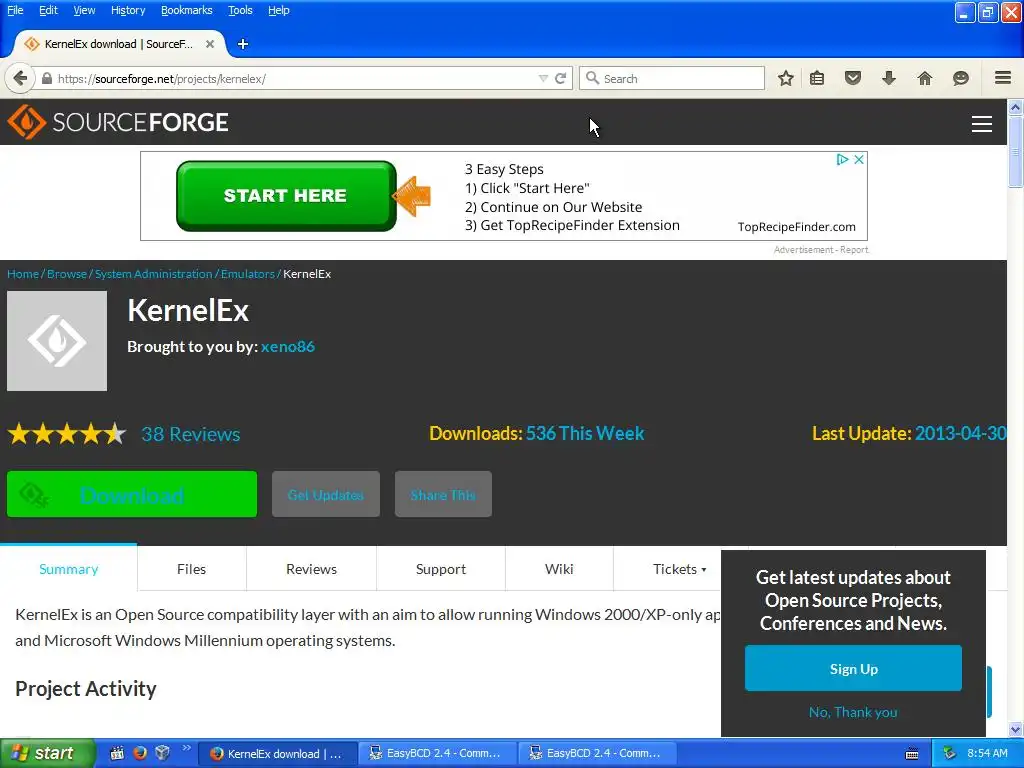
Task: Click 536 This Week downloads link
Action: pos(585,434)
